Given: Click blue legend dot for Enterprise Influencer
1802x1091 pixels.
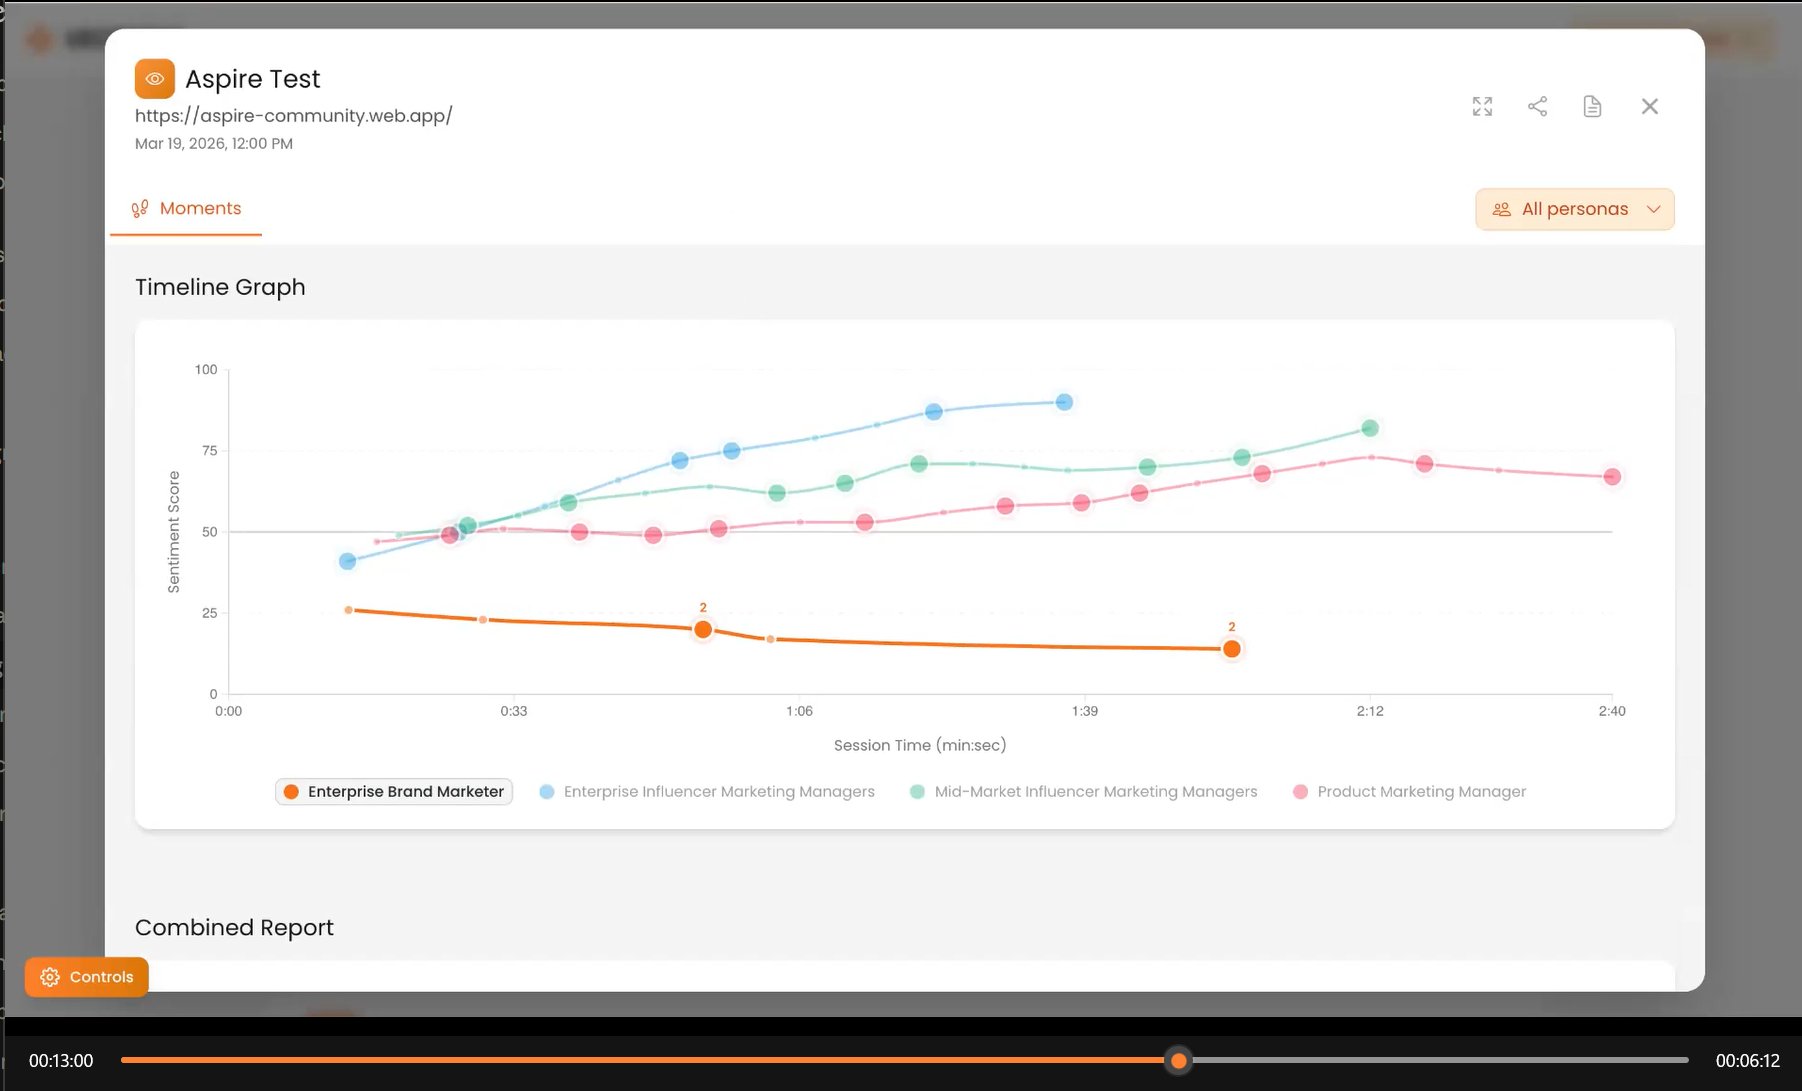Looking at the screenshot, I should tap(547, 791).
